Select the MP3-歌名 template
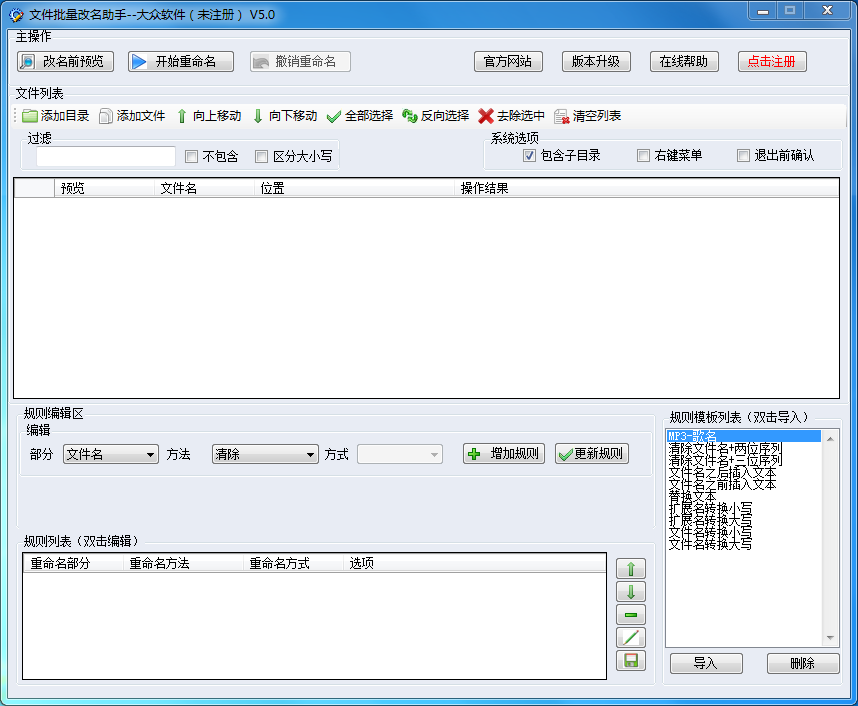This screenshot has height=706, width=858. click(743, 436)
